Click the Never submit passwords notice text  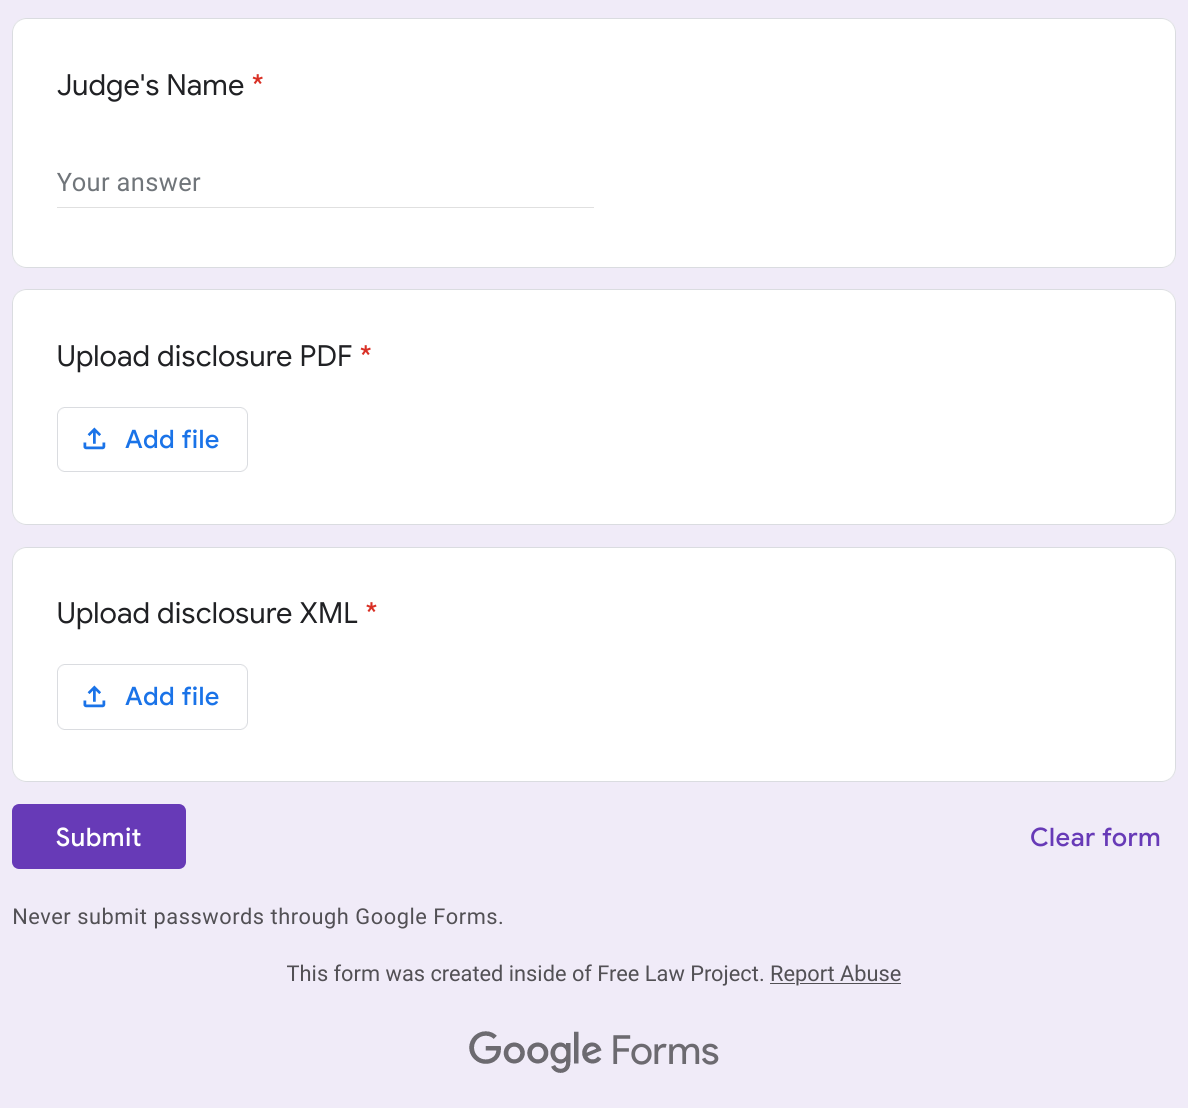pyautogui.click(x=258, y=916)
